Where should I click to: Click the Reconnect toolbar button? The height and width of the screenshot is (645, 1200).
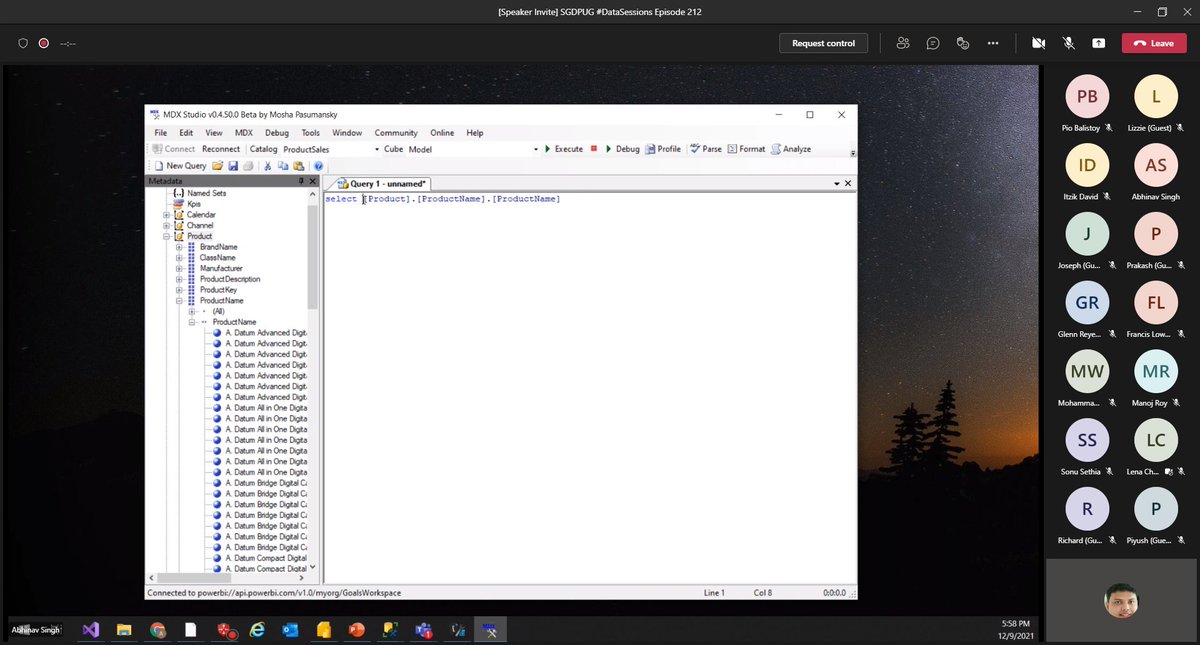221,149
